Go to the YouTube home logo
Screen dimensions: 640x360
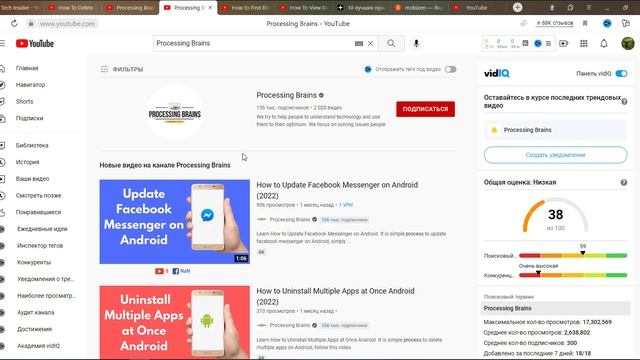pos(35,43)
